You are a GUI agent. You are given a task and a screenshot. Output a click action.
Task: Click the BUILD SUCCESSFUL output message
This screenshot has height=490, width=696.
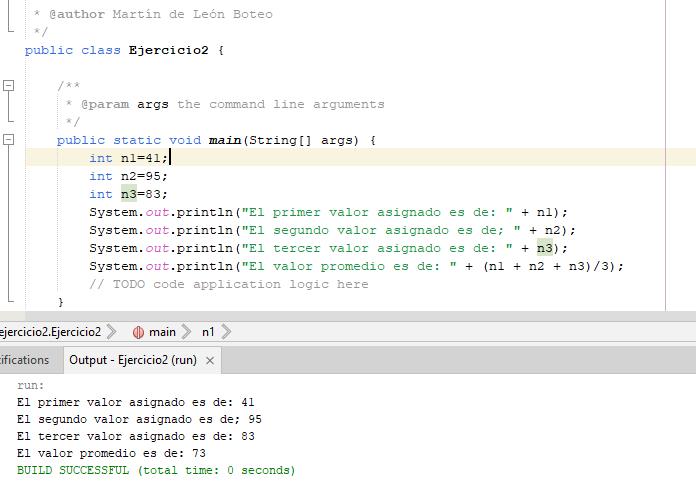point(156,470)
